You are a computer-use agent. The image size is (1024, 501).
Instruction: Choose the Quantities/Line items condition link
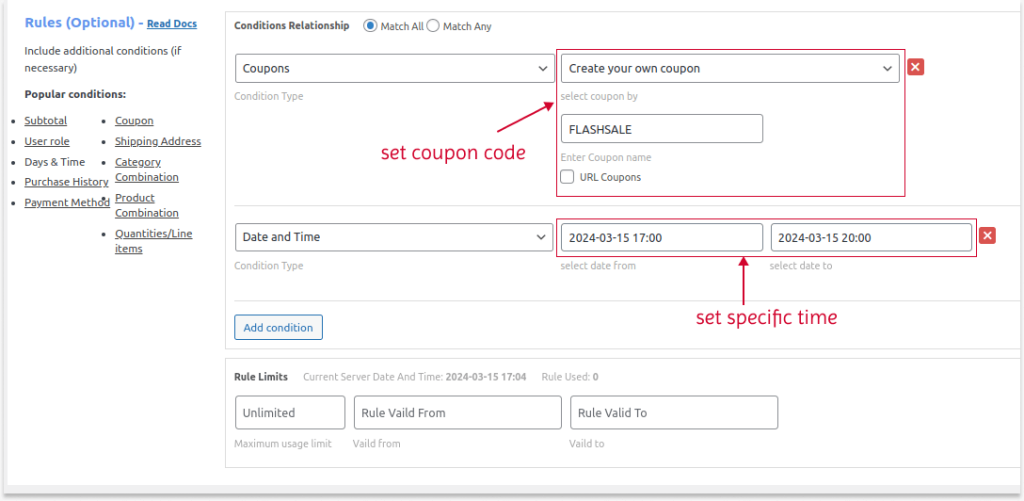(x=153, y=241)
